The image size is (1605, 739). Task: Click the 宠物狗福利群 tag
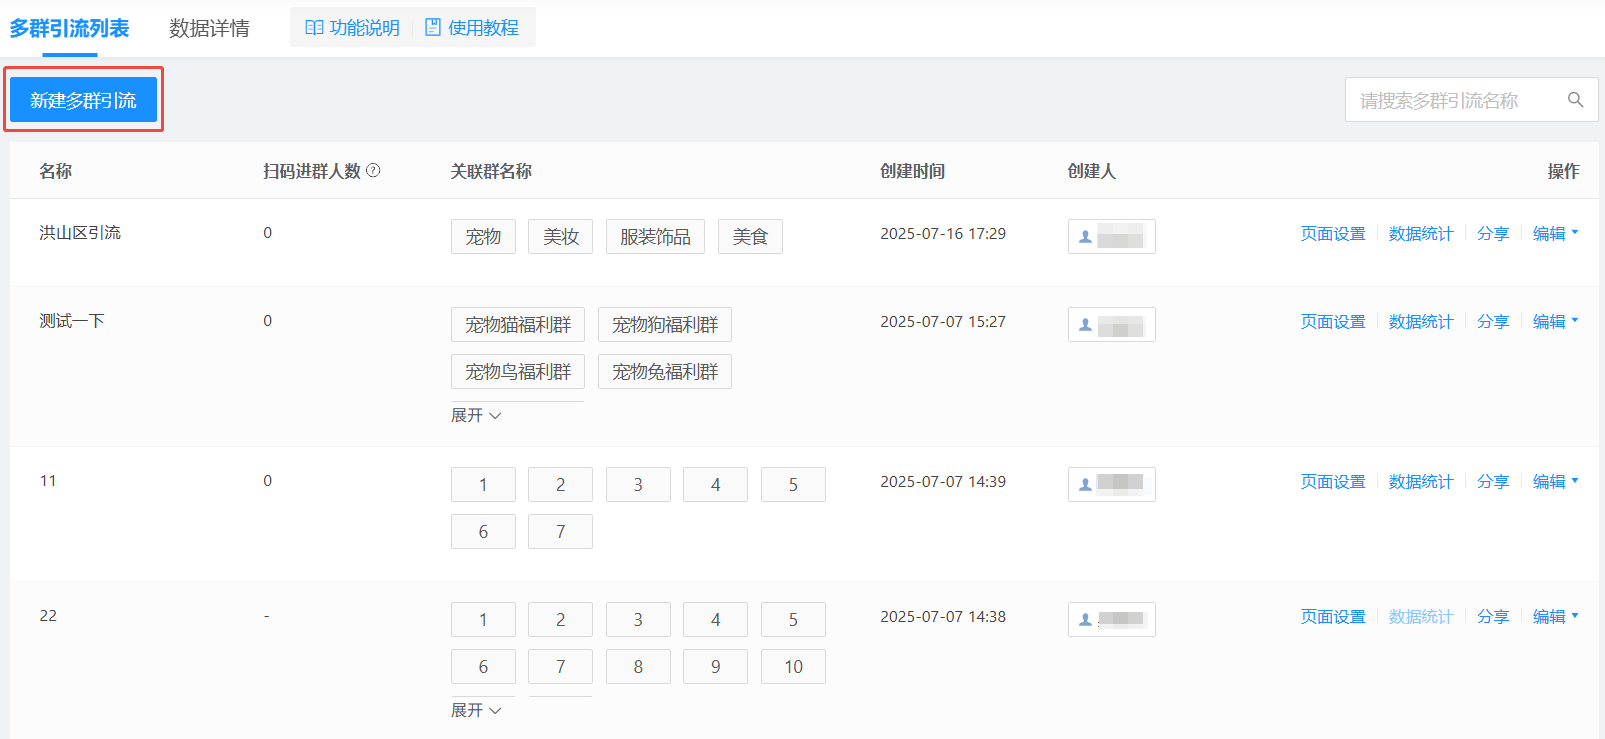coord(665,325)
